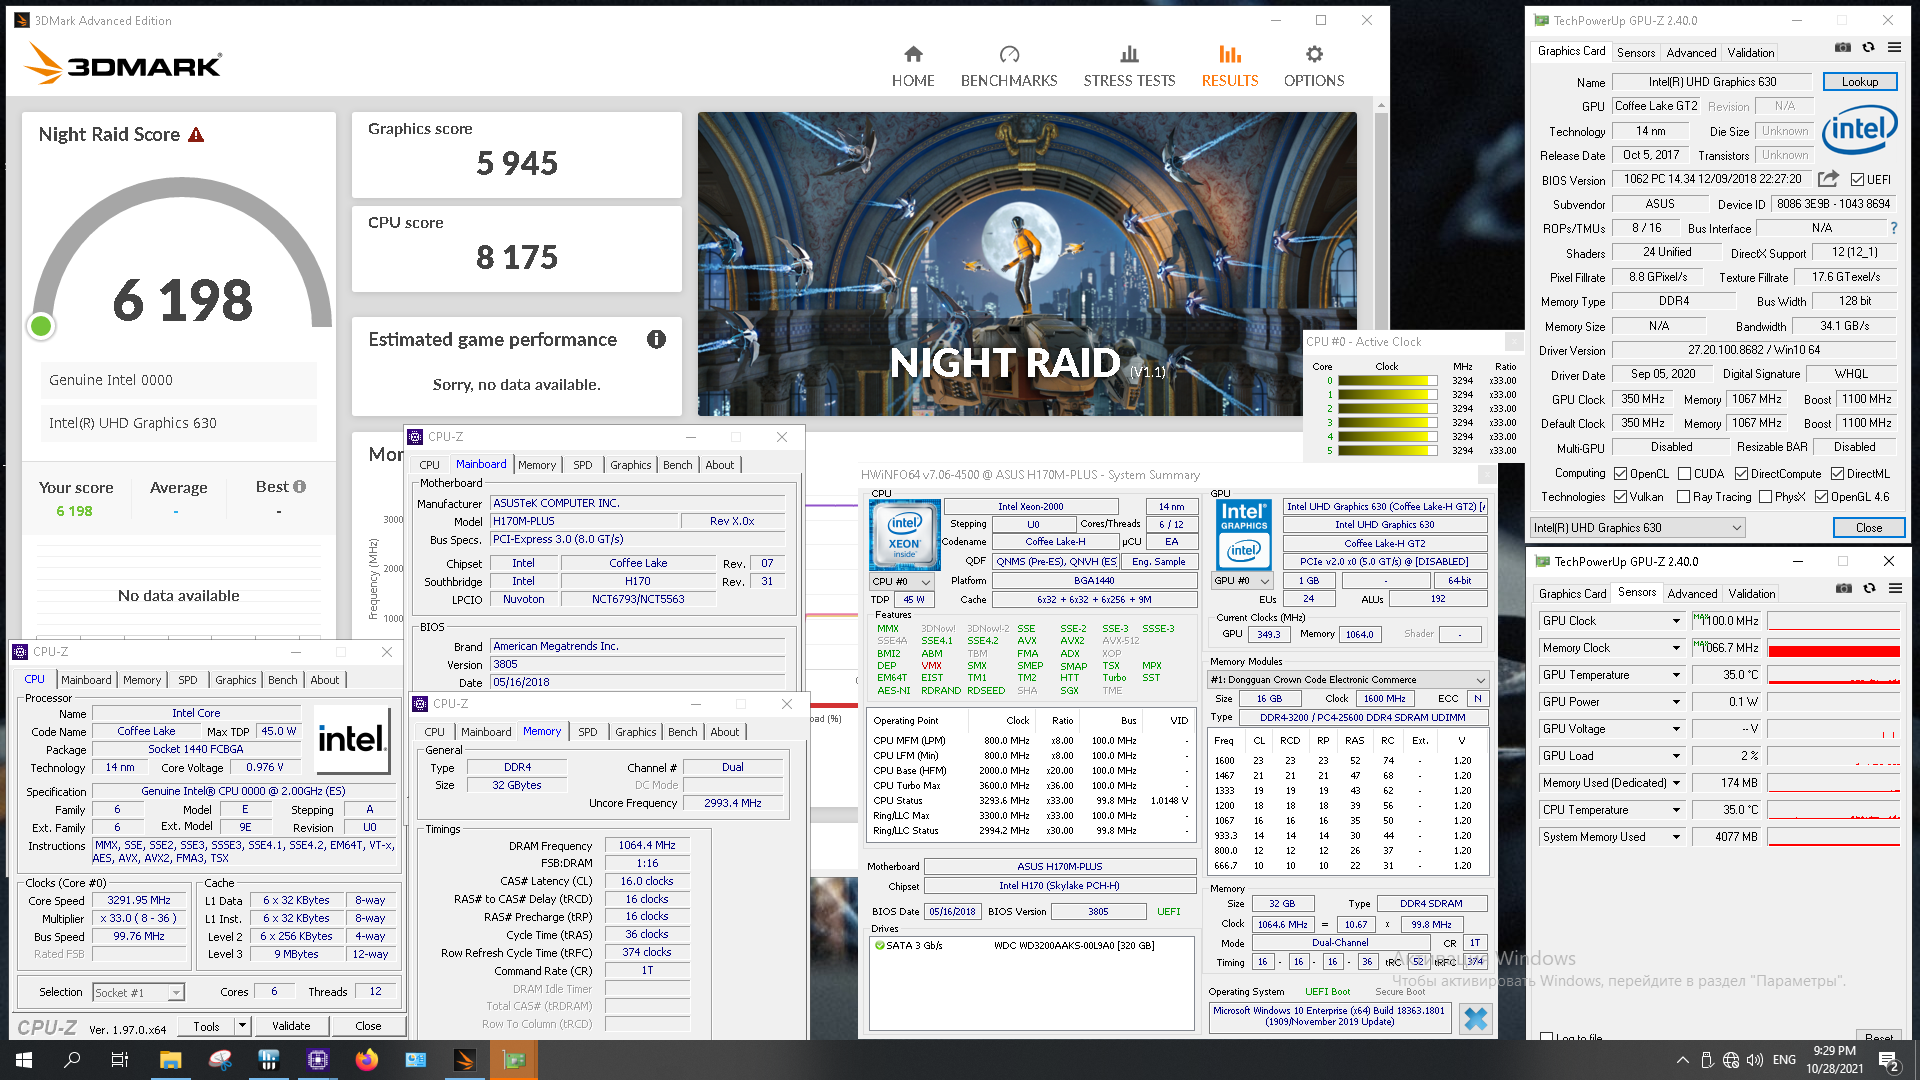The height and width of the screenshot is (1080, 1920).
Task: Open the Stress Tests menu in 3DMark
Action: pos(1129,66)
